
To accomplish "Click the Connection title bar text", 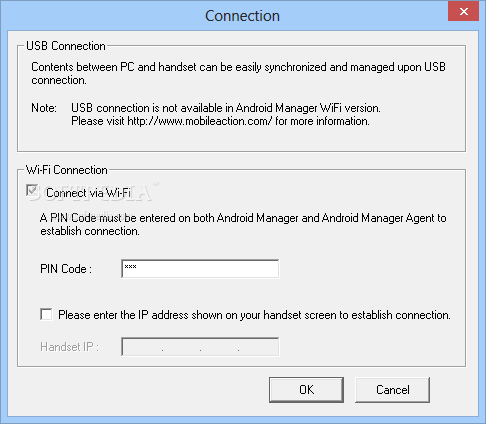I will [x=242, y=16].
